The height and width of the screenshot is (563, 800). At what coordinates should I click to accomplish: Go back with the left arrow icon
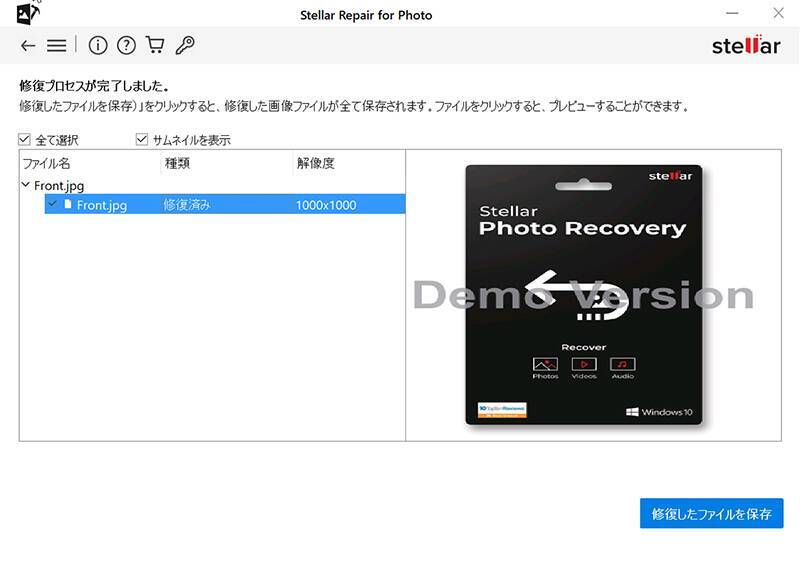[28, 46]
